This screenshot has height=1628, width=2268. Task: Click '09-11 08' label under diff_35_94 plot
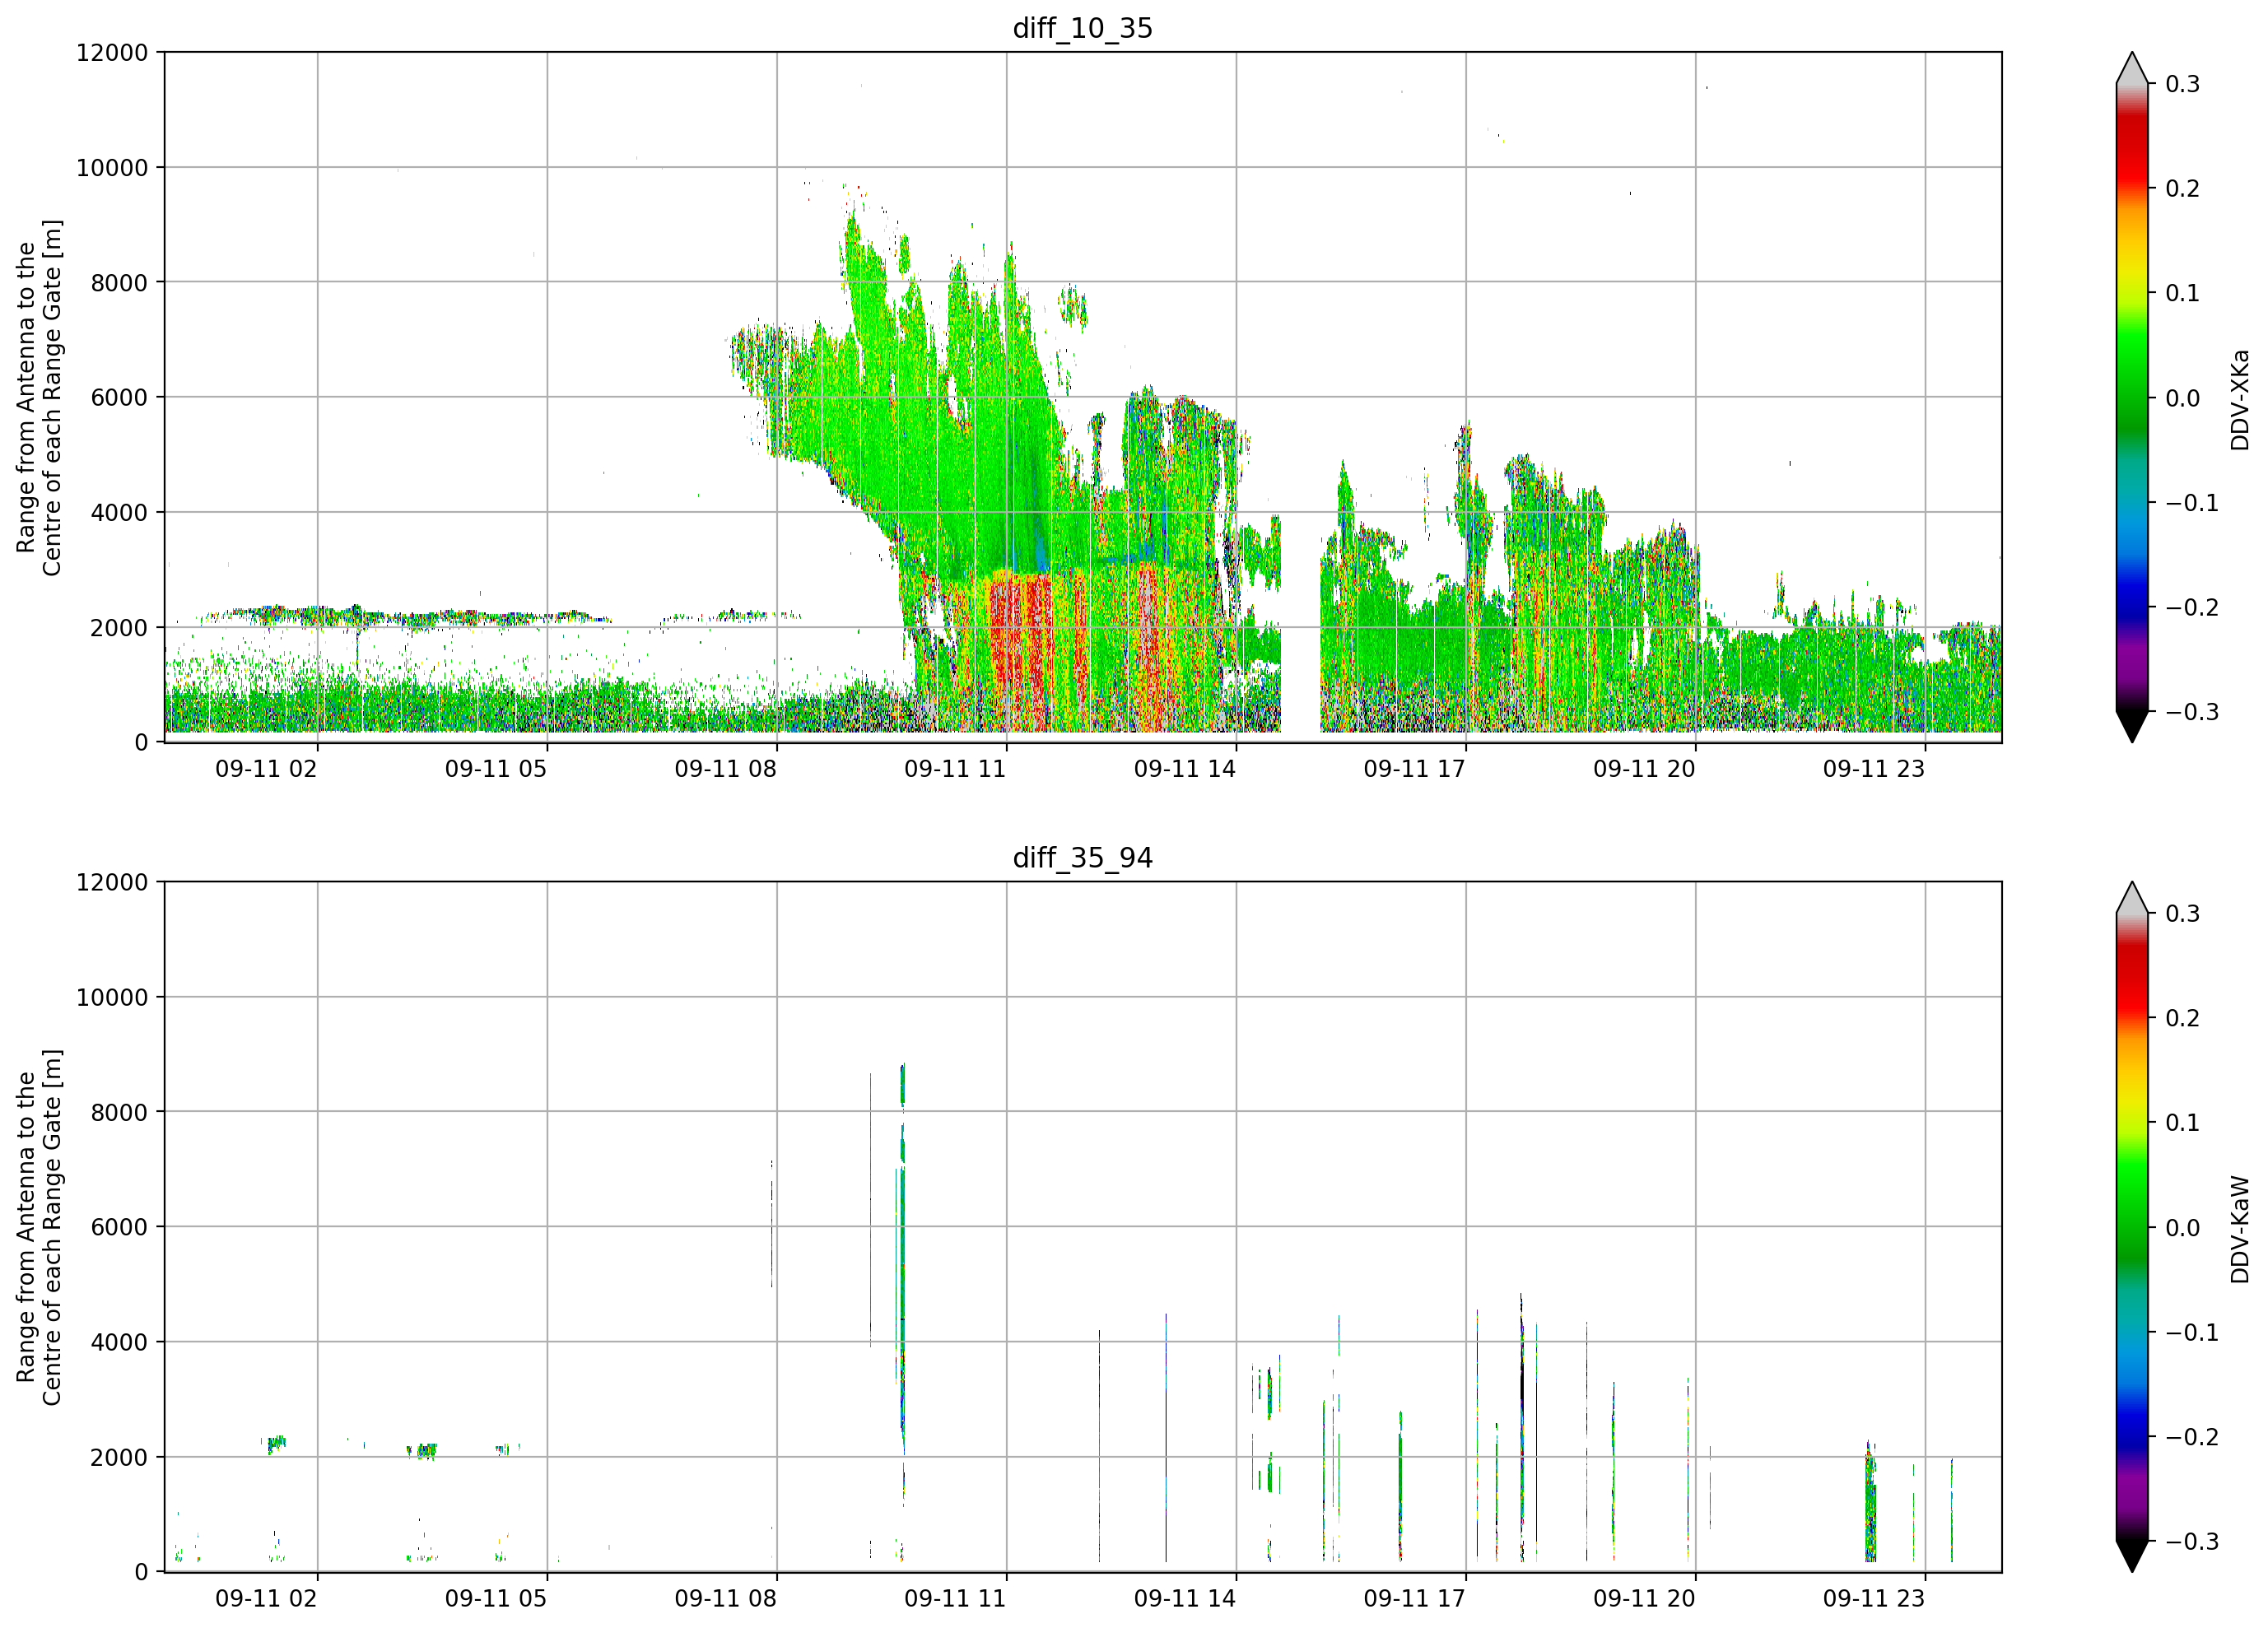point(726,1598)
